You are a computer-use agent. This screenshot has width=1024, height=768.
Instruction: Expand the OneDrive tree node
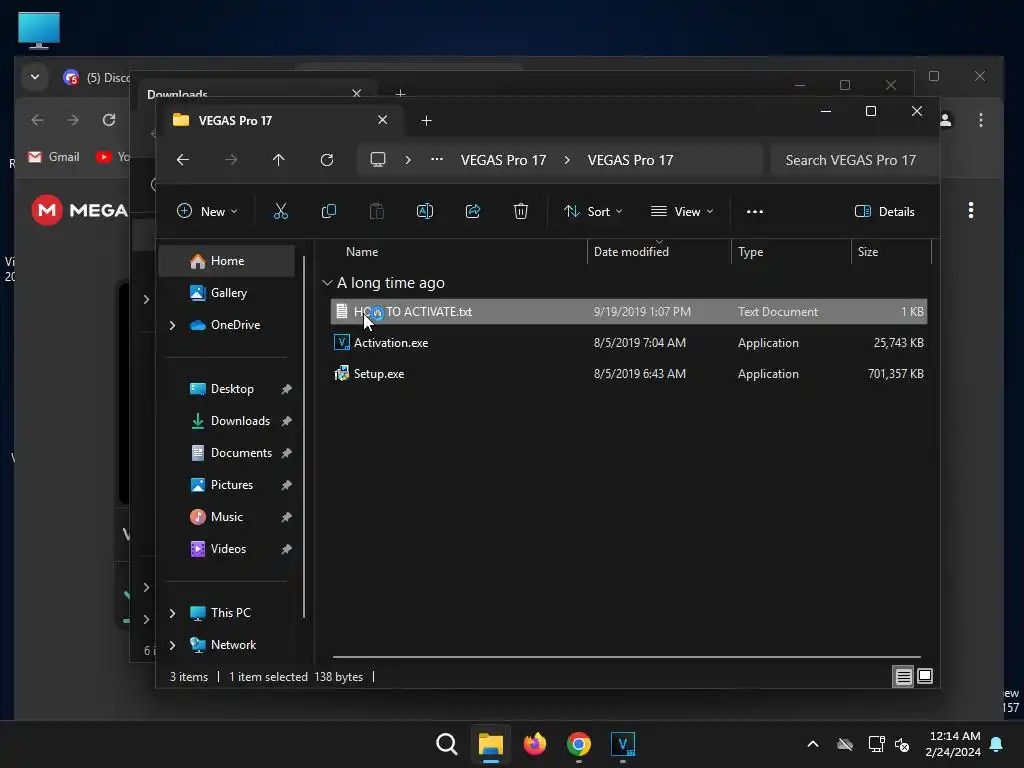[x=172, y=325]
